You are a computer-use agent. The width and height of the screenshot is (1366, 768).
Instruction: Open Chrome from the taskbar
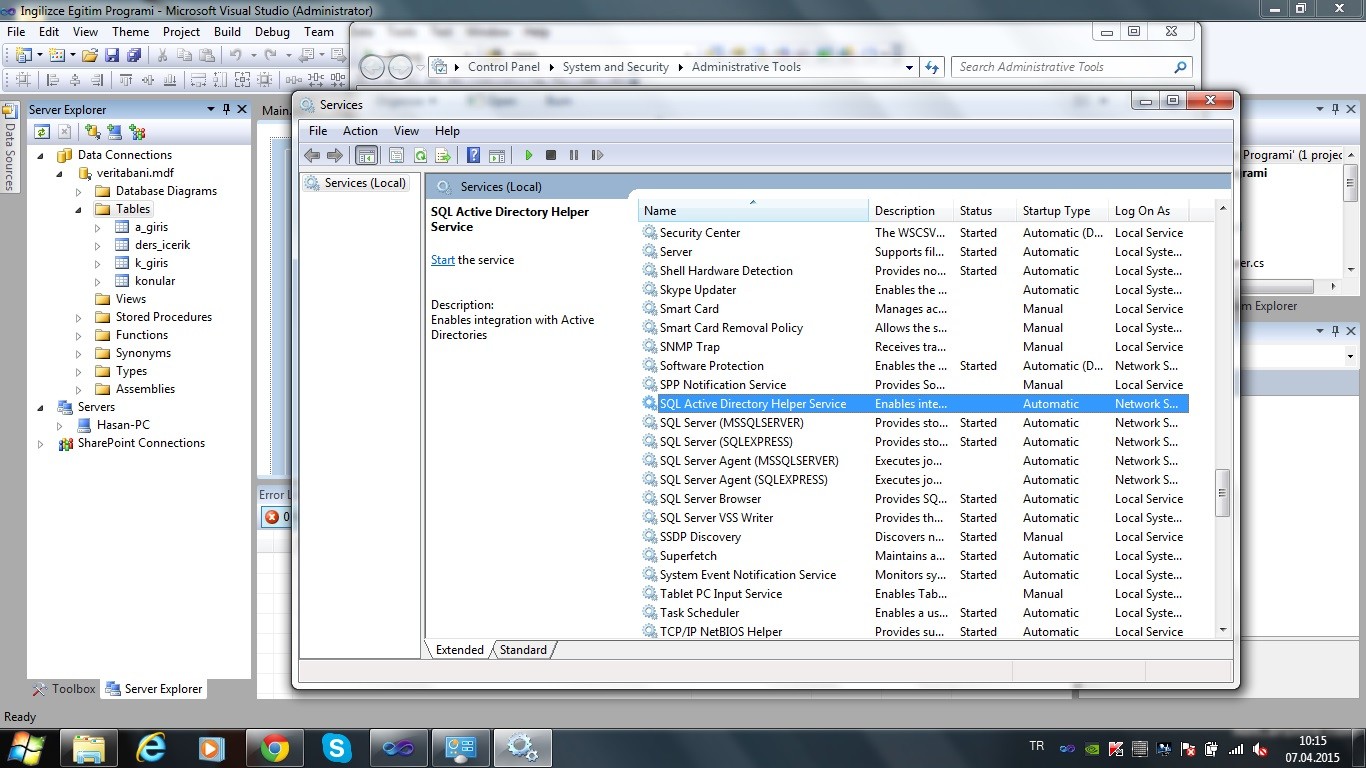tap(274, 748)
